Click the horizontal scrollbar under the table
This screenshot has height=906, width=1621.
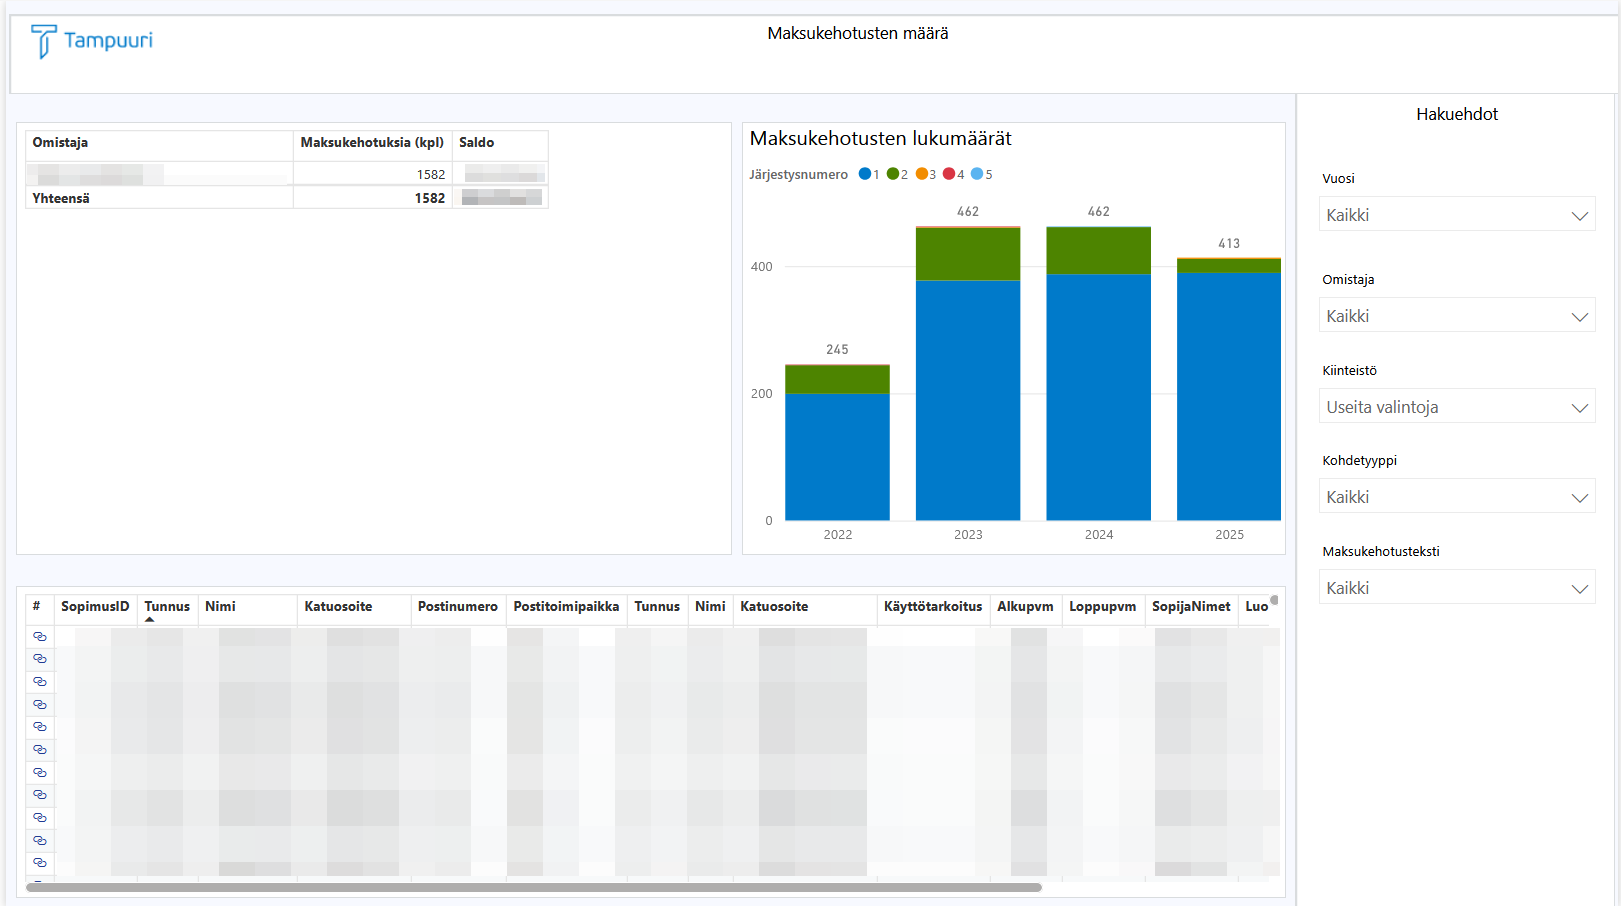[x=533, y=887]
